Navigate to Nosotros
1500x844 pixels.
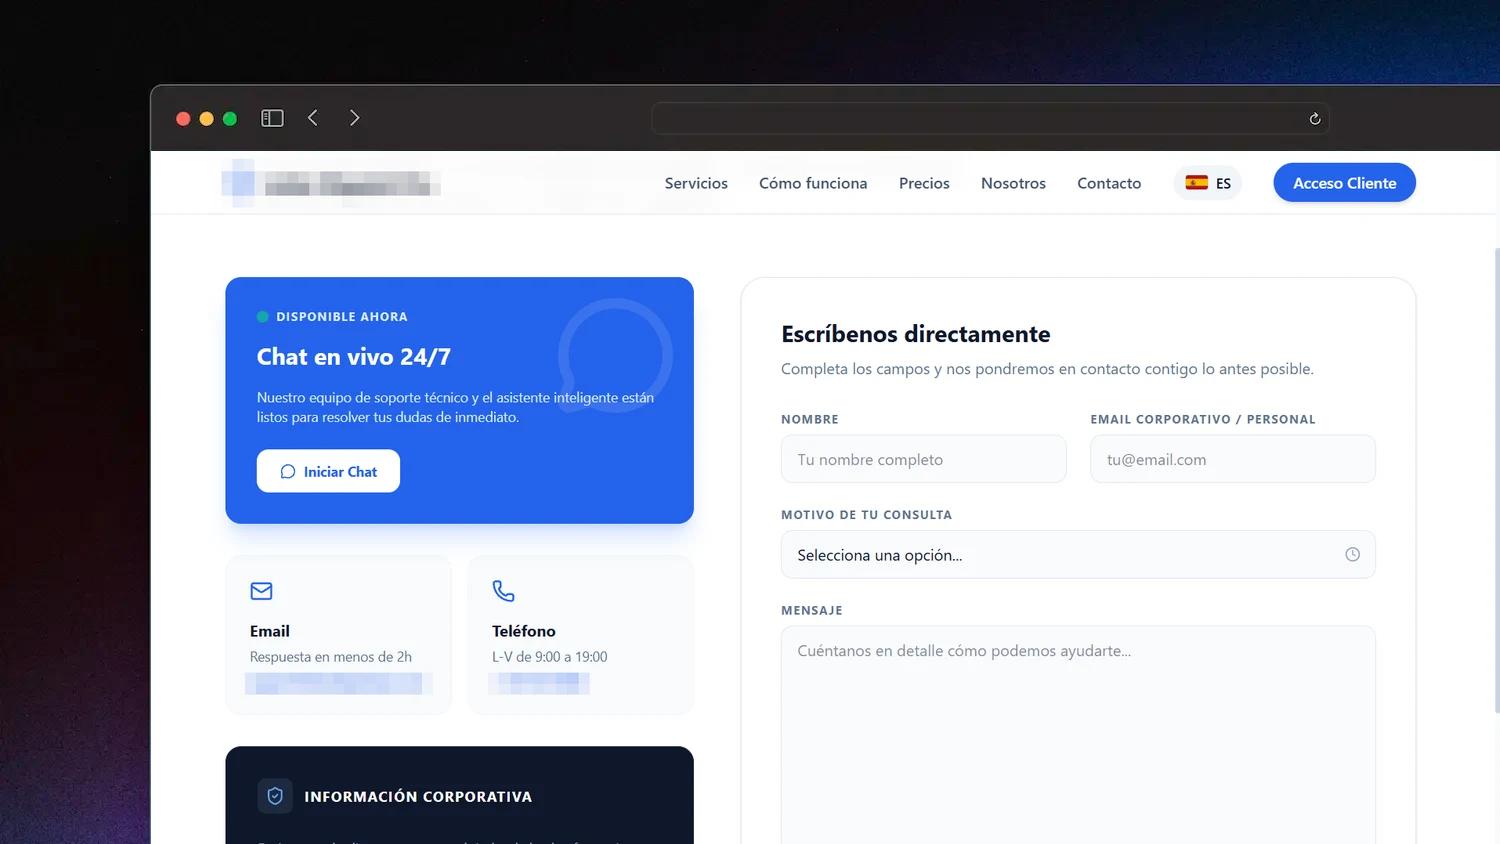1013,183
